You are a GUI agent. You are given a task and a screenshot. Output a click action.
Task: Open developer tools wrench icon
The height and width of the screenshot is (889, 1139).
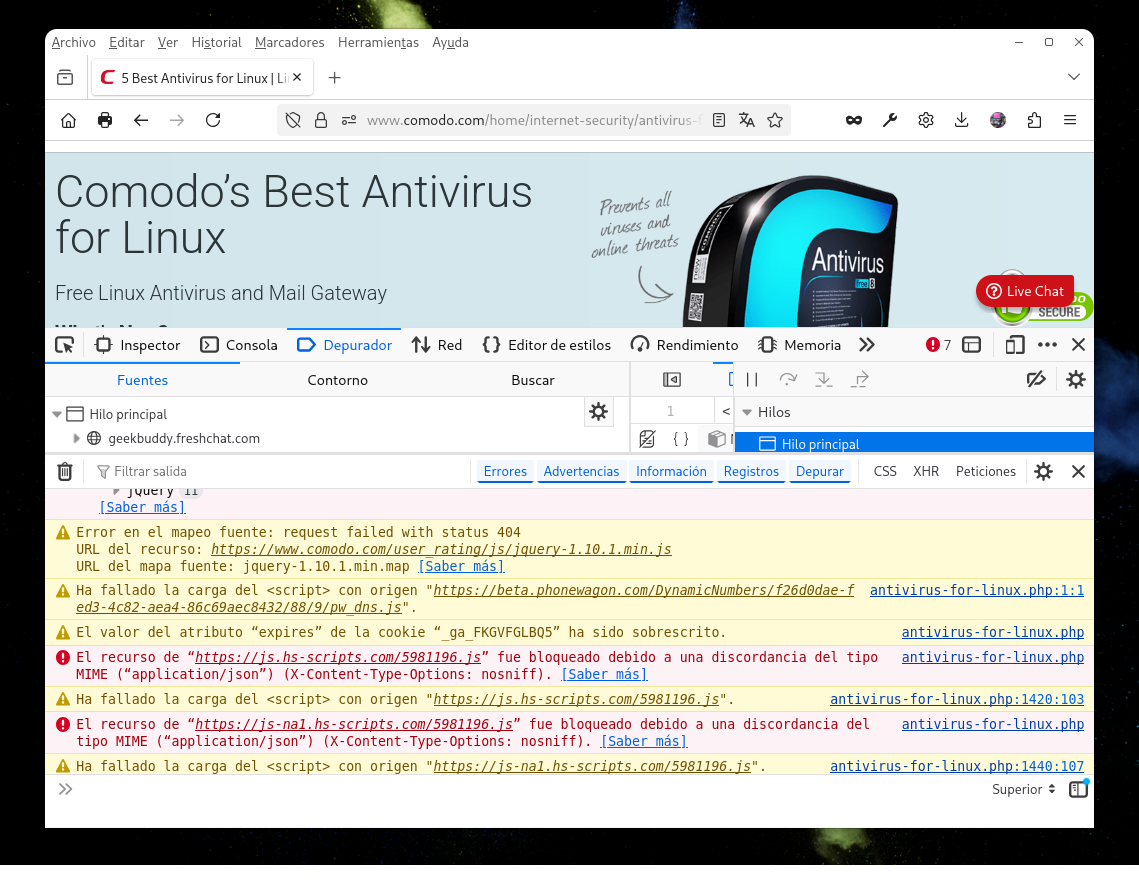890,121
